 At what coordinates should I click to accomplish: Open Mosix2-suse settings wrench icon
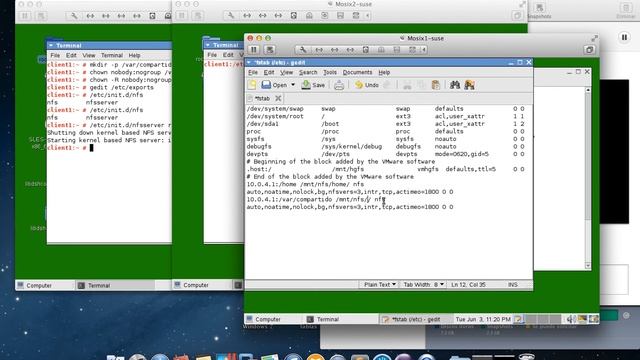[x=231, y=16]
